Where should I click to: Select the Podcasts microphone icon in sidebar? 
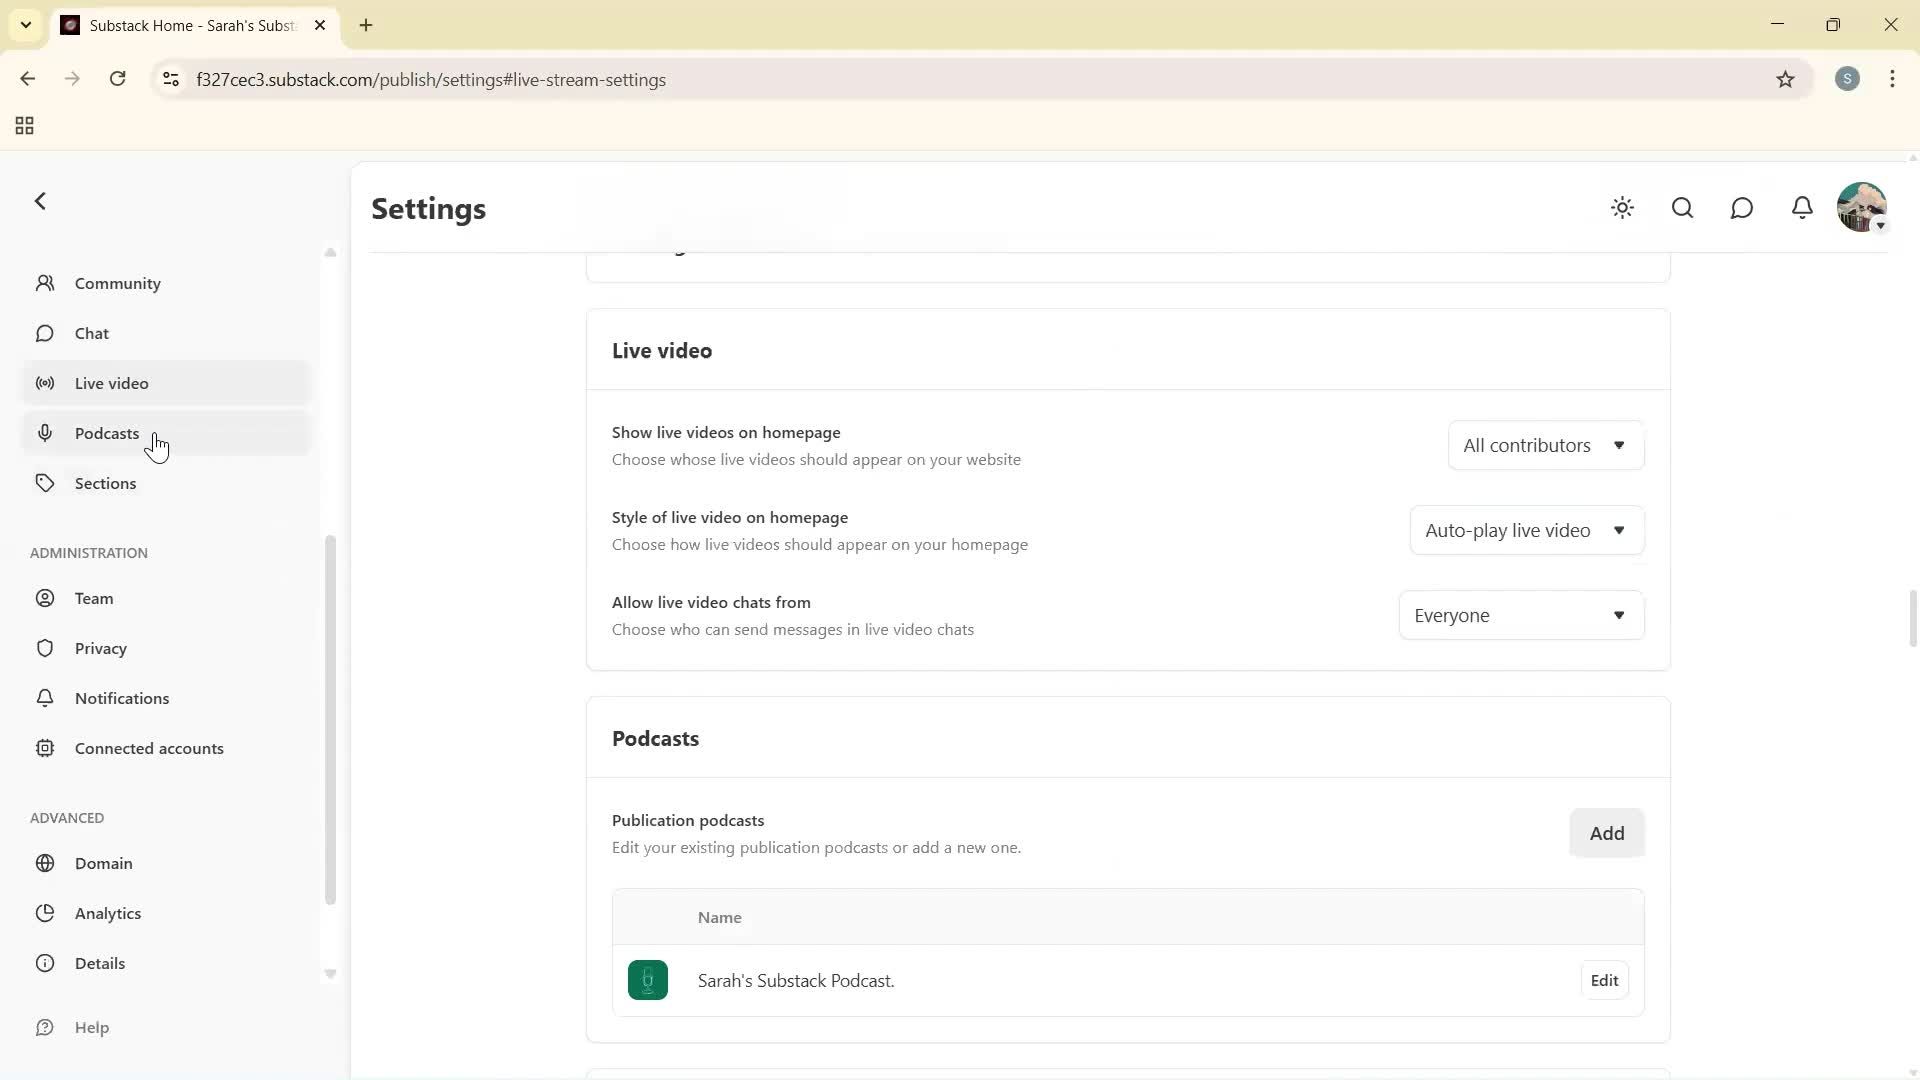(x=46, y=433)
